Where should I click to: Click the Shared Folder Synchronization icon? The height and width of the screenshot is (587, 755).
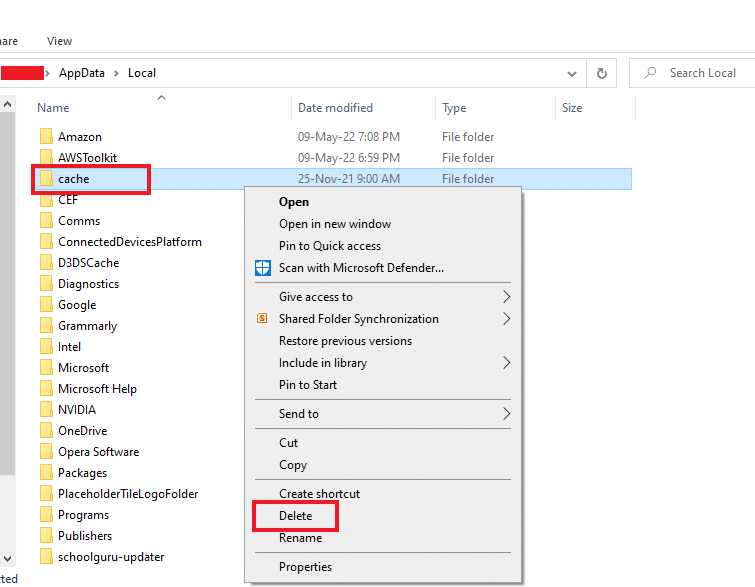[x=262, y=318]
